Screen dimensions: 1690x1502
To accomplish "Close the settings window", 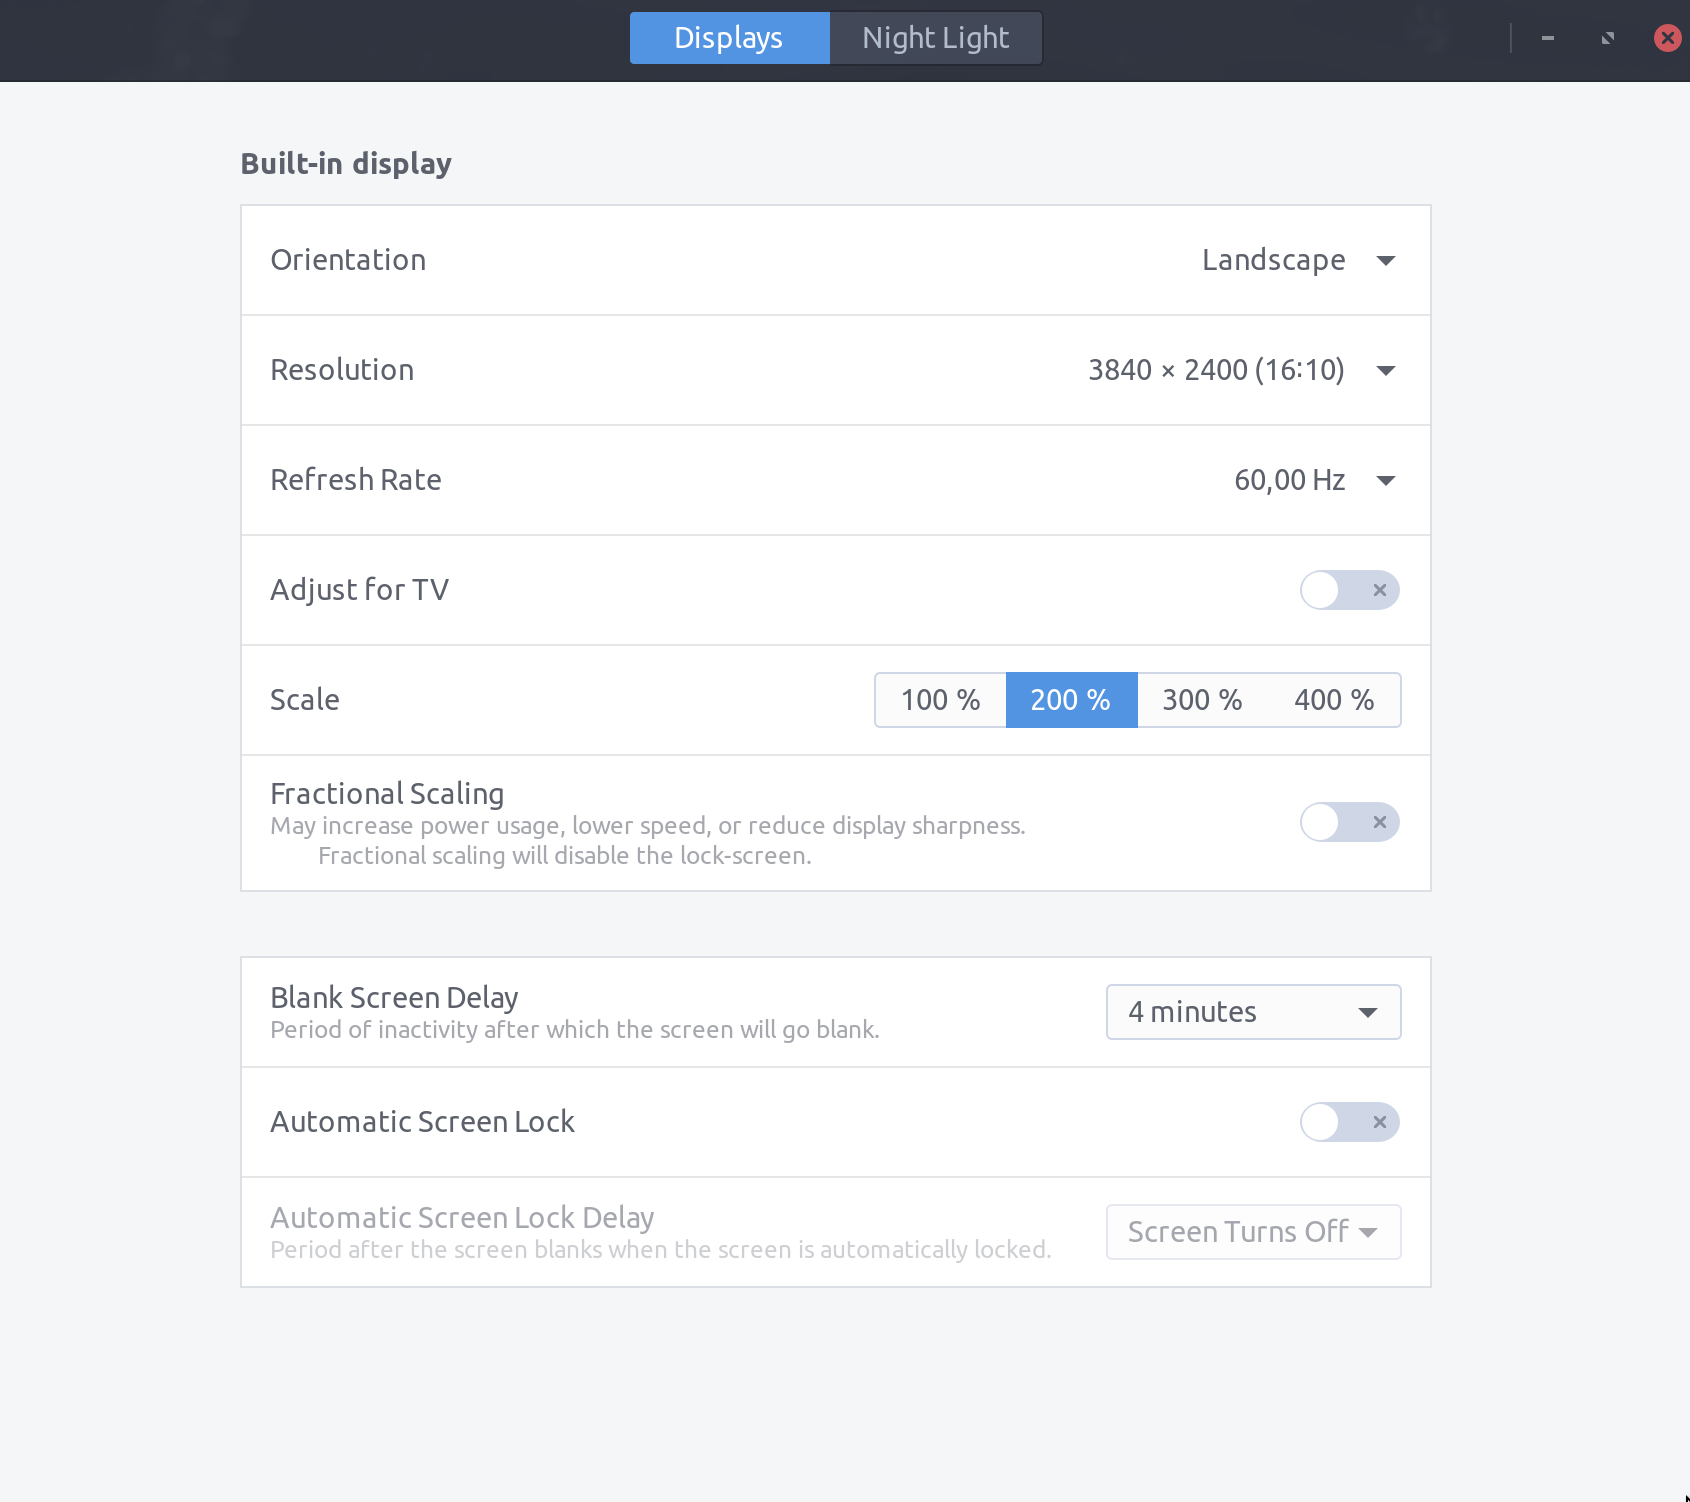I will tap(1667, 38).
